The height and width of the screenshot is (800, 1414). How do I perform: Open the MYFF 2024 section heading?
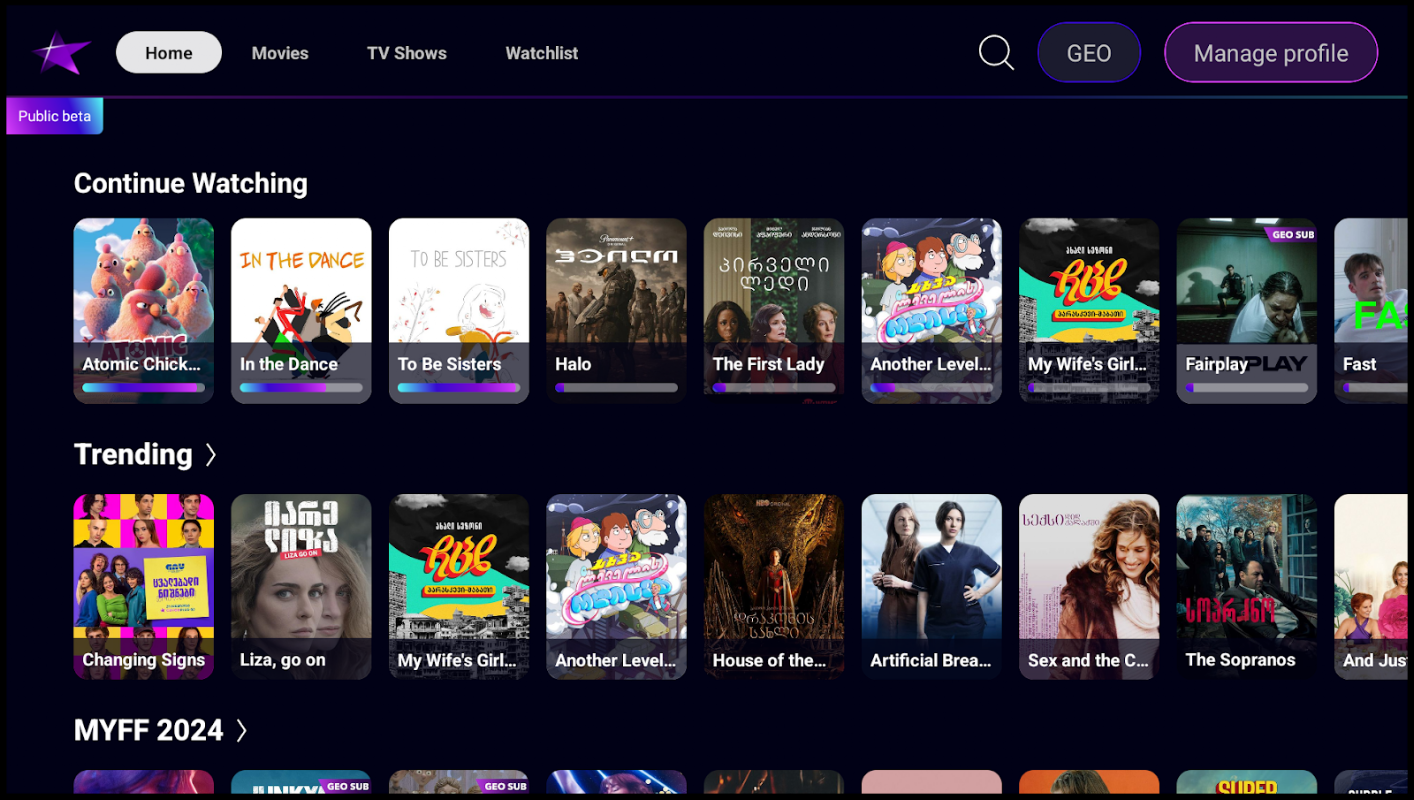tap(148, 731)
